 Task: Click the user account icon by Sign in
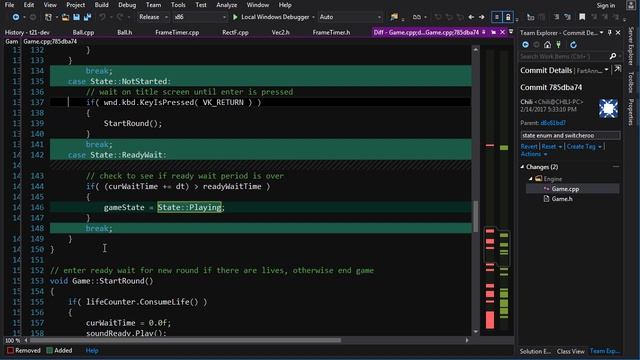[x=631, y=5]
